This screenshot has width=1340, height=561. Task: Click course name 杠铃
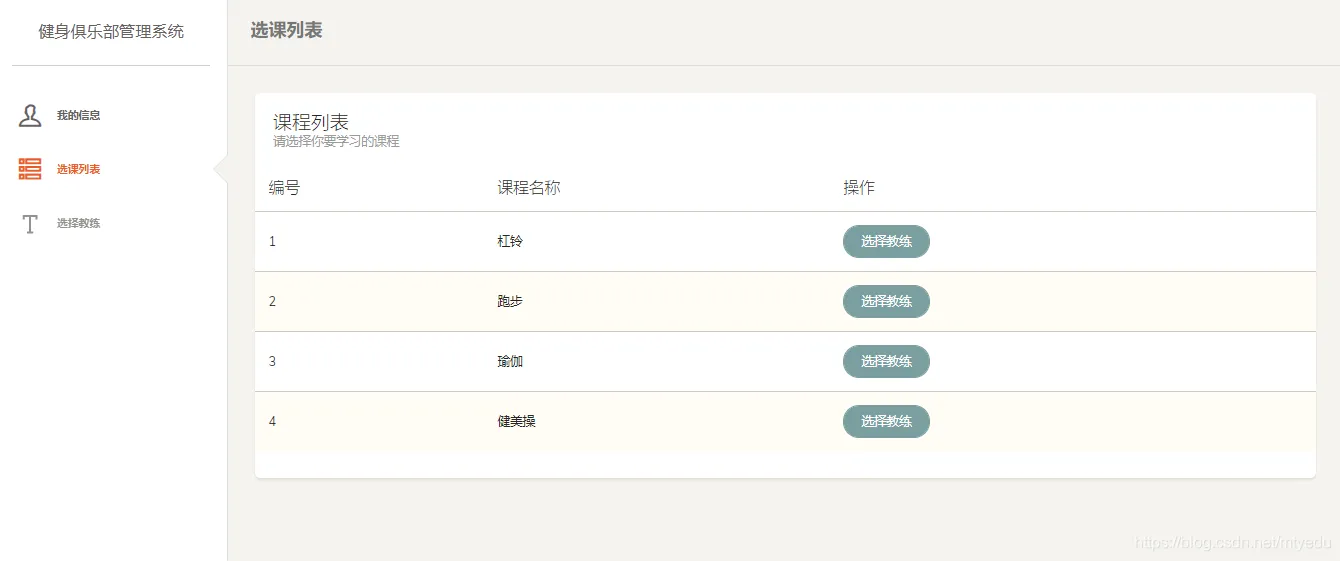[510, 241]
